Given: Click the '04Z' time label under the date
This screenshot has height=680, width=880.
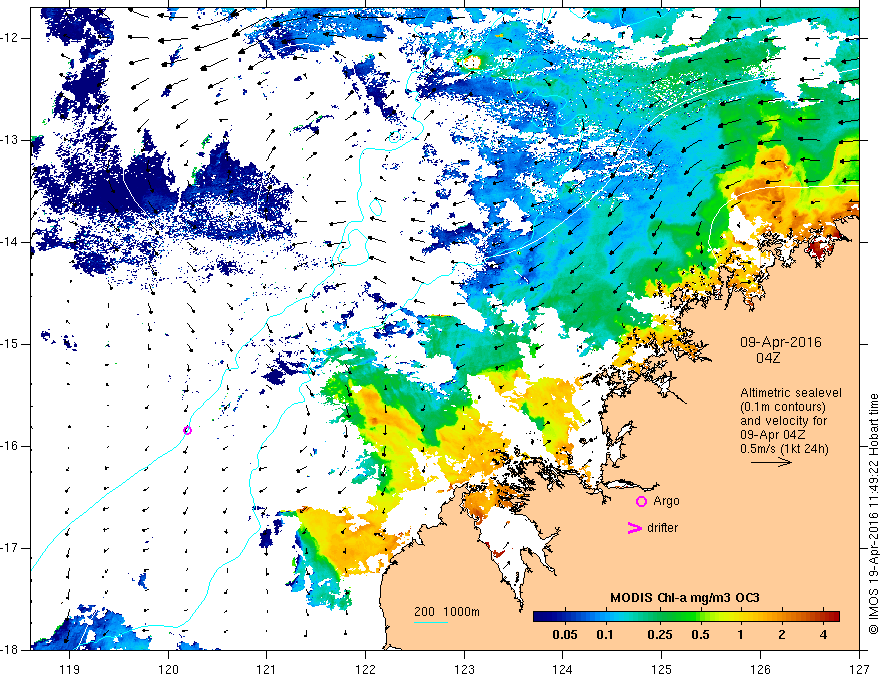Looking at the screenshot, I should tap(768, 358).
